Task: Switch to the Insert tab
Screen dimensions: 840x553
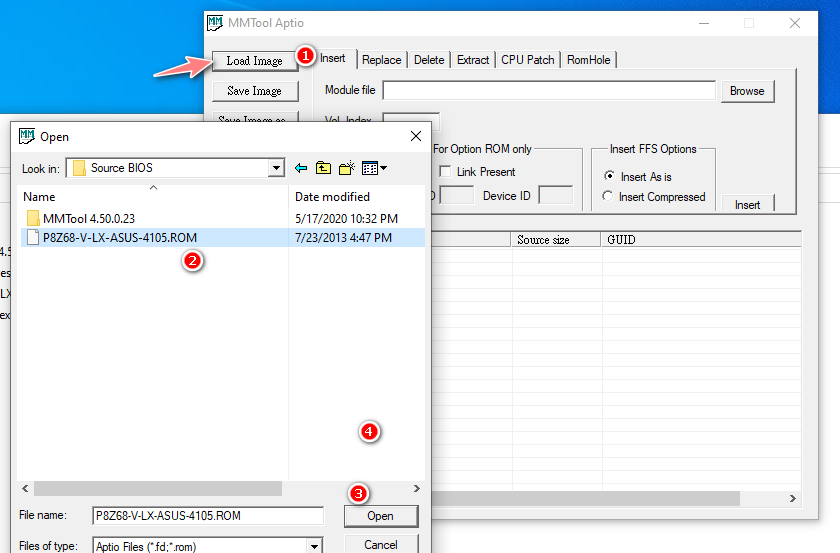Action: [x=333, y=58]
